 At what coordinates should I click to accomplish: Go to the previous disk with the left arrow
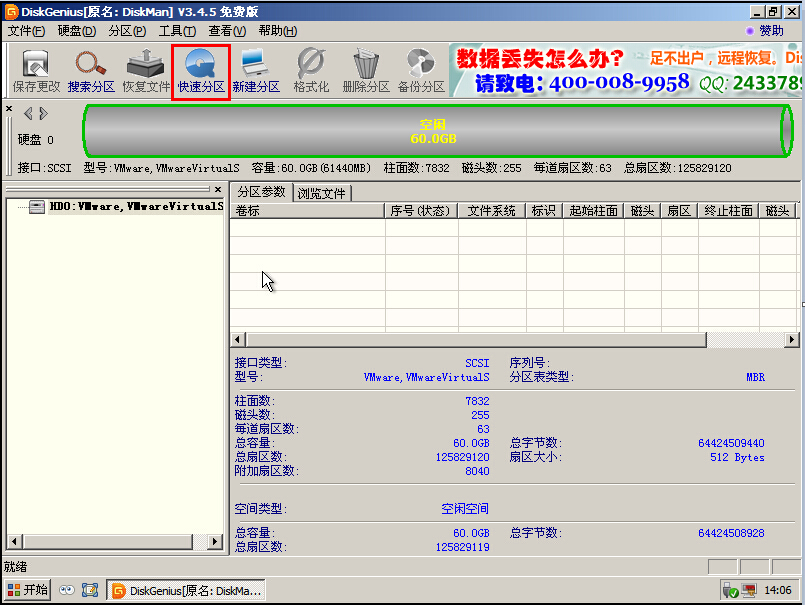[x=28, y=113]
